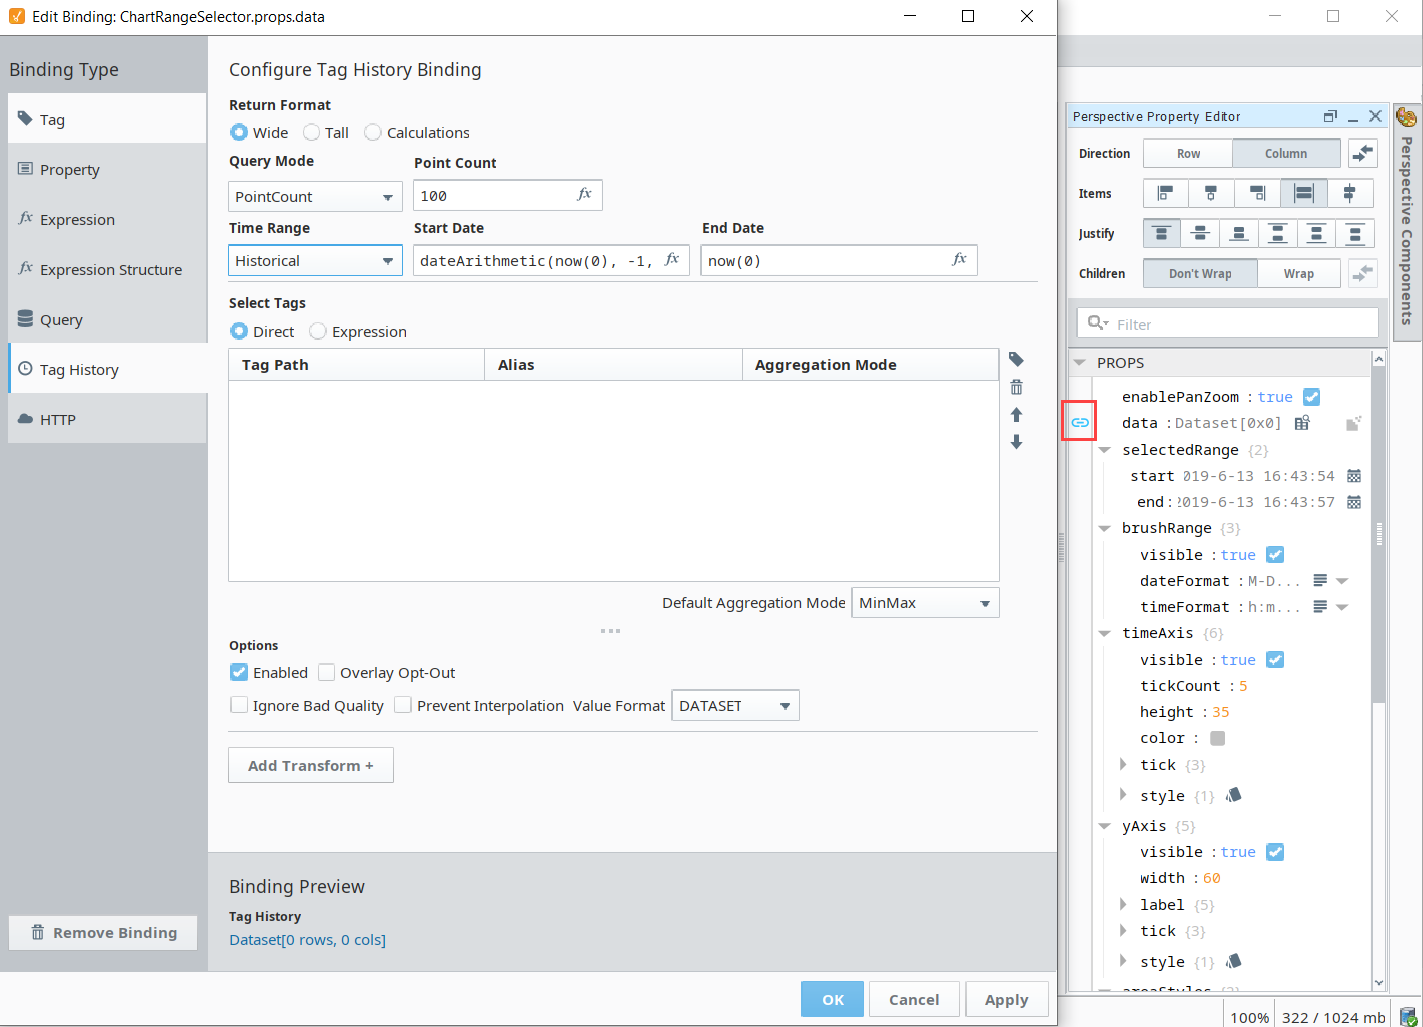Viewport: 1423px width, 1027px height.
Task: Justify content to center in Justify row
Action: (x=1200, y=233)
